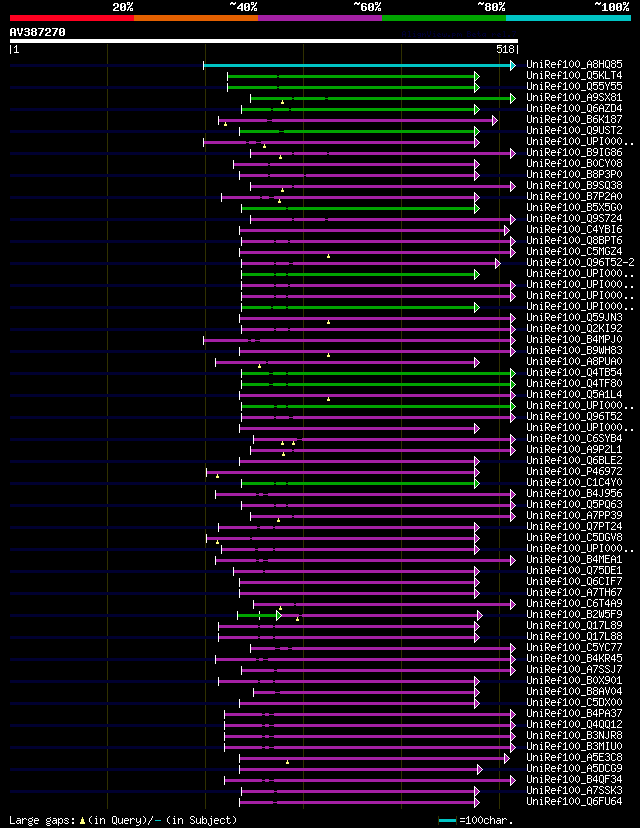Viewport: 640px width, 828px height.
Task: Select the UniRef100_B9SQ38 label
Action: (x=575, y=185)
